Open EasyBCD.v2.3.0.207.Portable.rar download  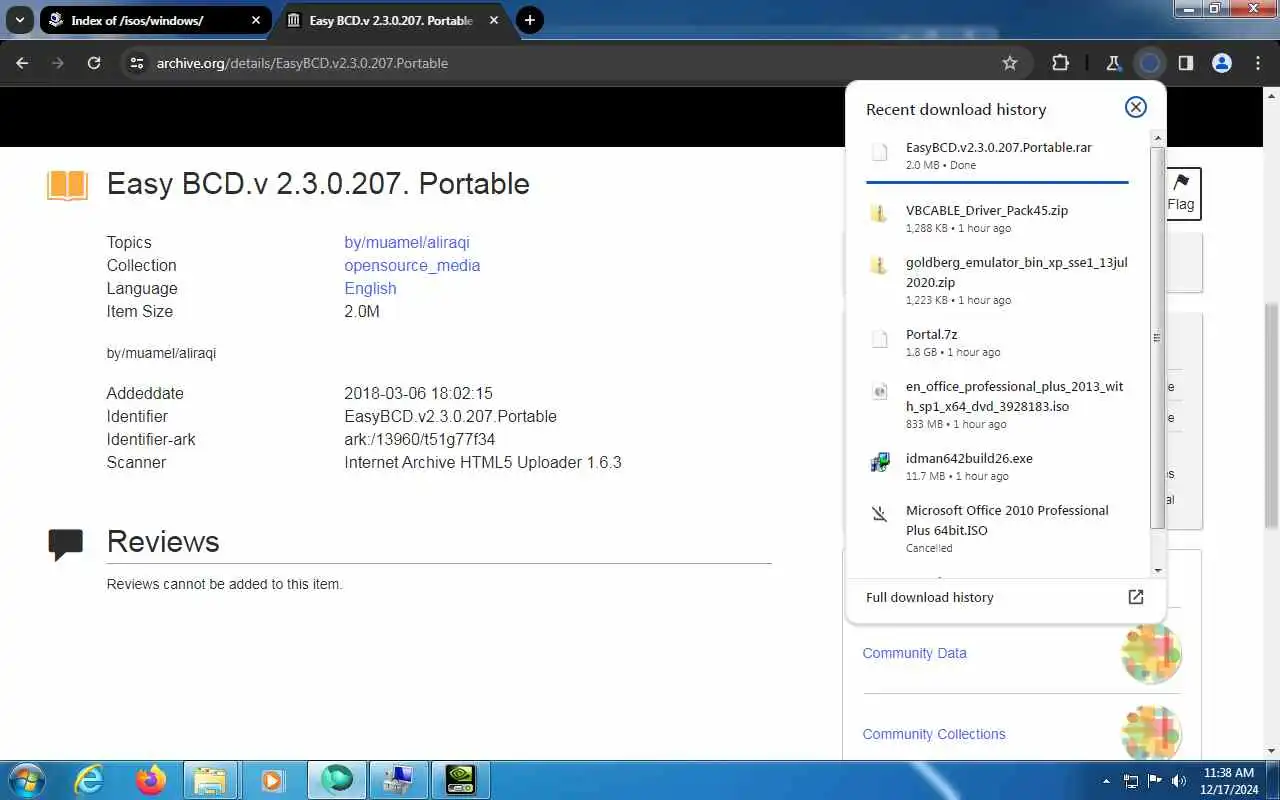pos(1000,156)
